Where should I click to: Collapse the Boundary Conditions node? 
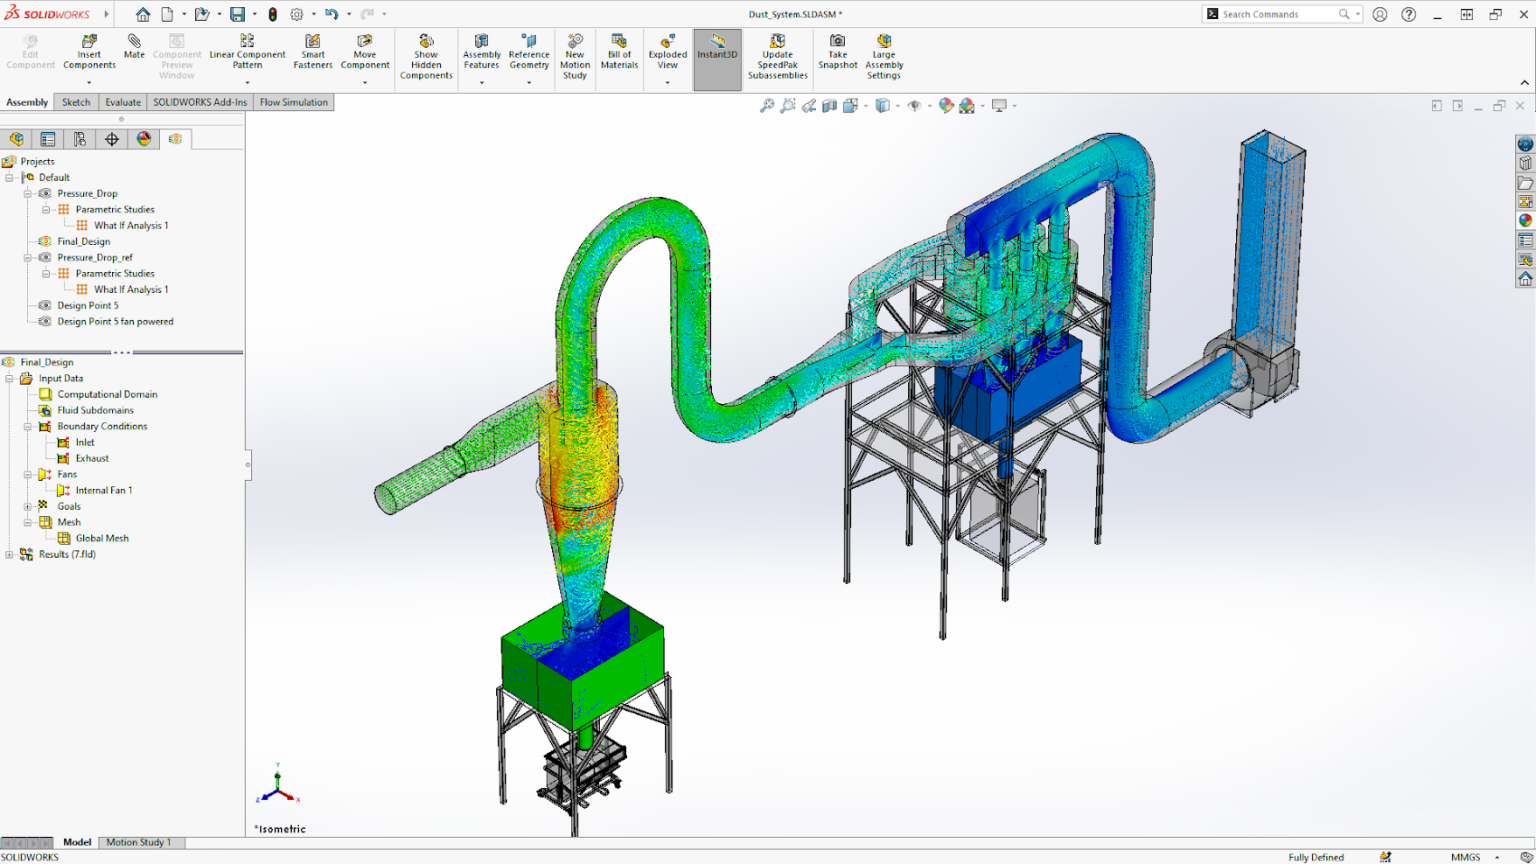click(x=29, y=426)
